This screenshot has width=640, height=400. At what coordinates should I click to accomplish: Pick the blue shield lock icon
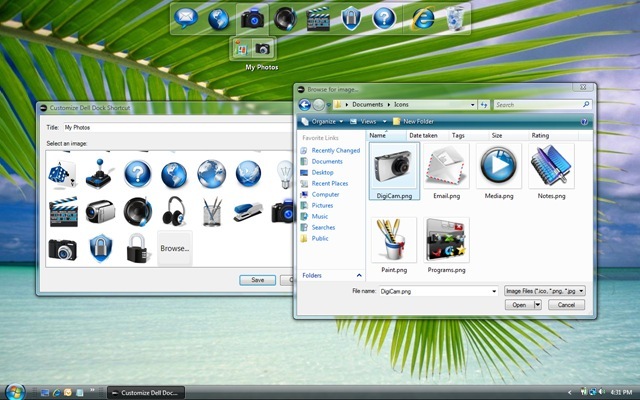pos(100,247)
